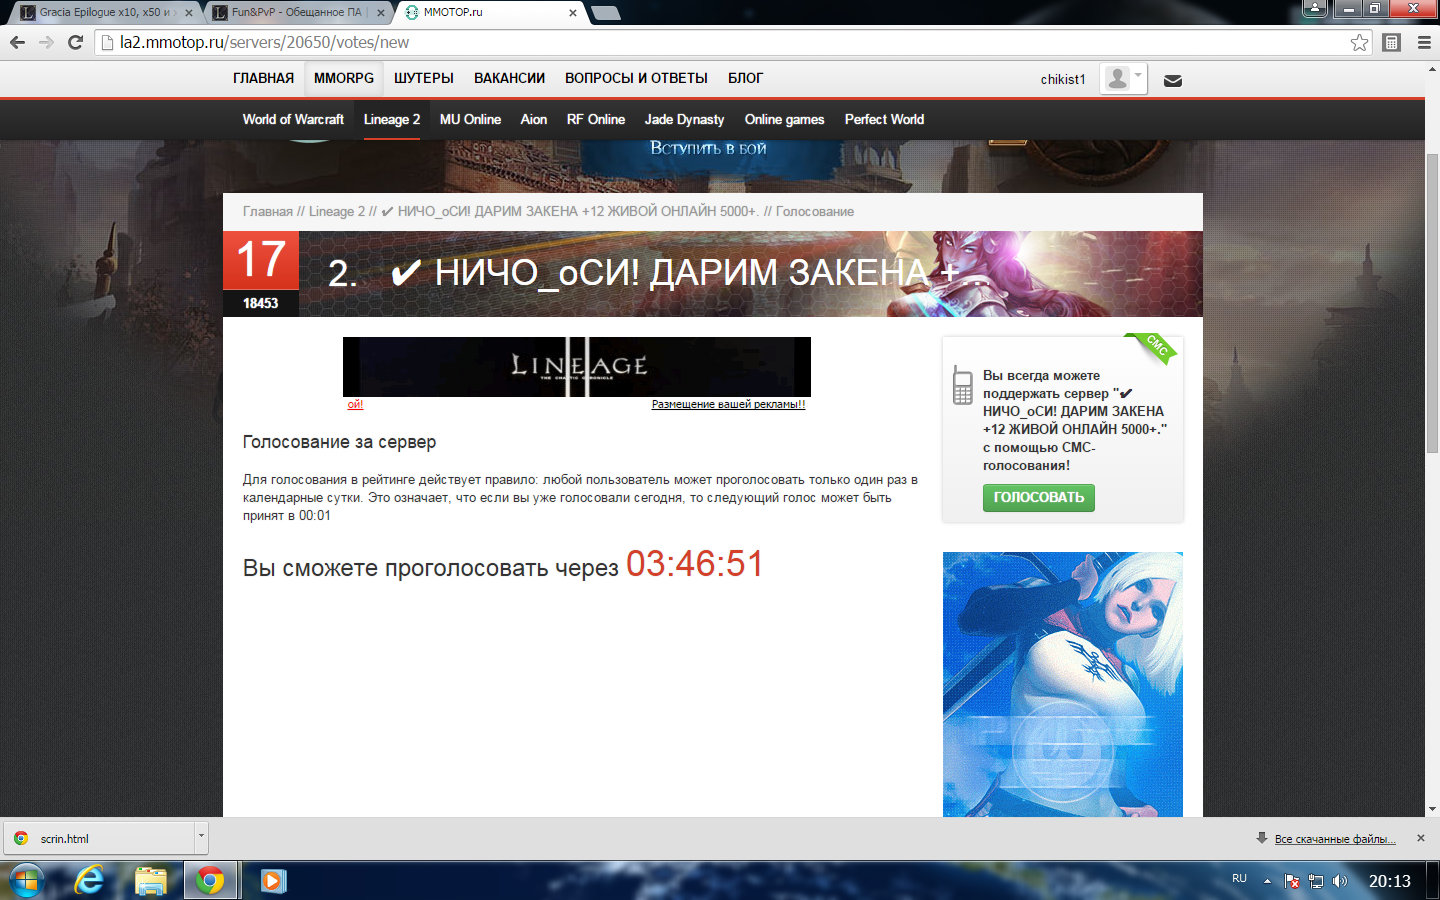This screenshot has width=1440, height=900.
Task: Click the Размещение вашей рекламы link
Action: point(728,404)
